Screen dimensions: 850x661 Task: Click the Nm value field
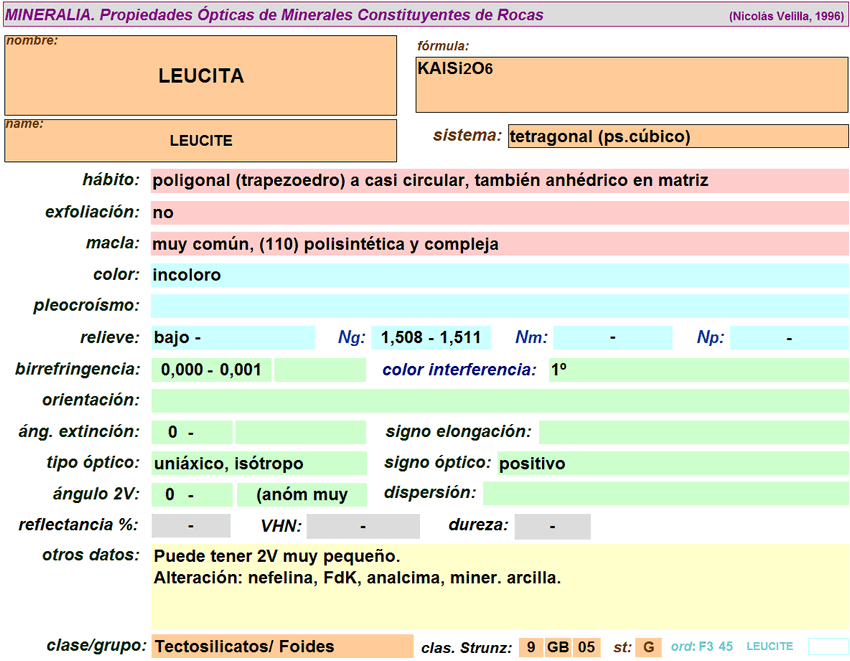pos(612,338)
